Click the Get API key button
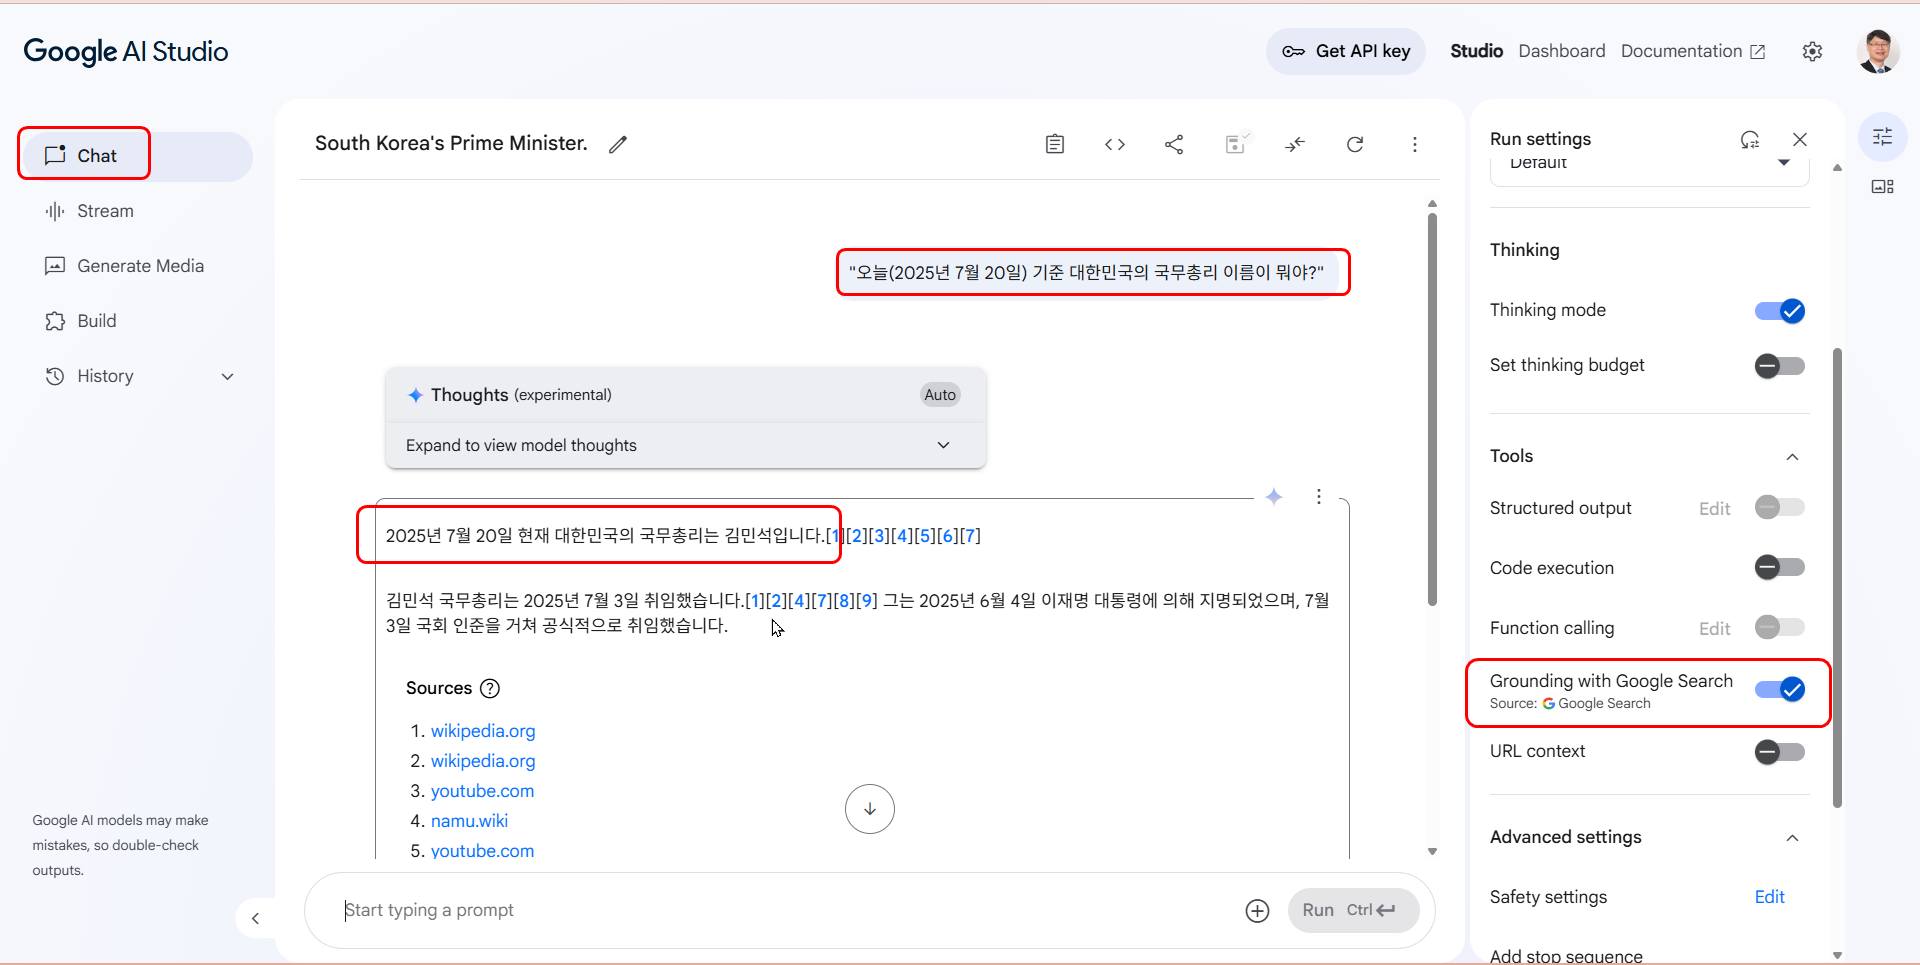This screenshot has width=1920, height=965. click(x=1346, y=51)
